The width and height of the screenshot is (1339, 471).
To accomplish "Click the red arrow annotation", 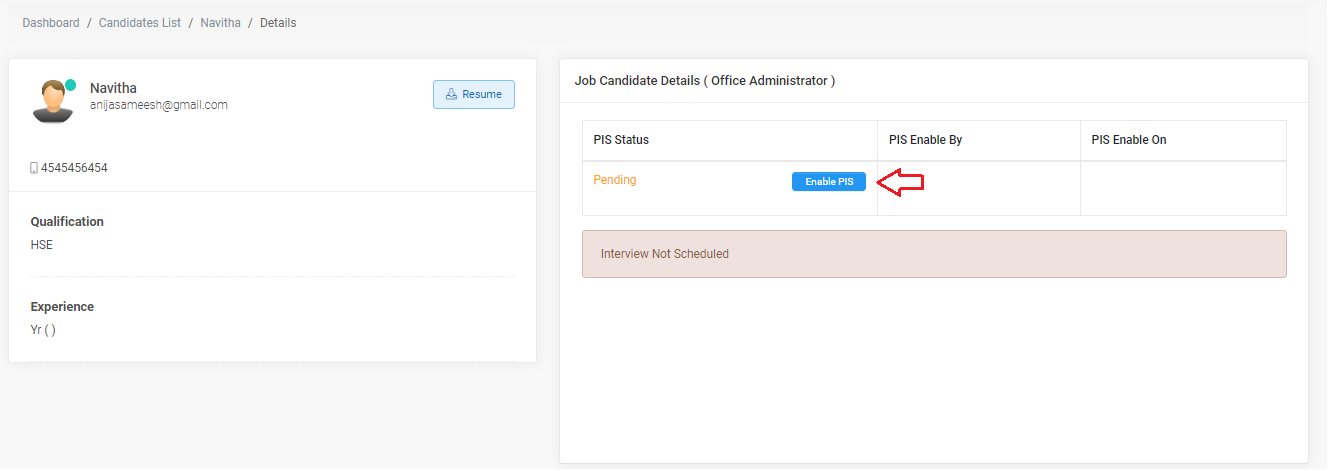I will 900,182.
